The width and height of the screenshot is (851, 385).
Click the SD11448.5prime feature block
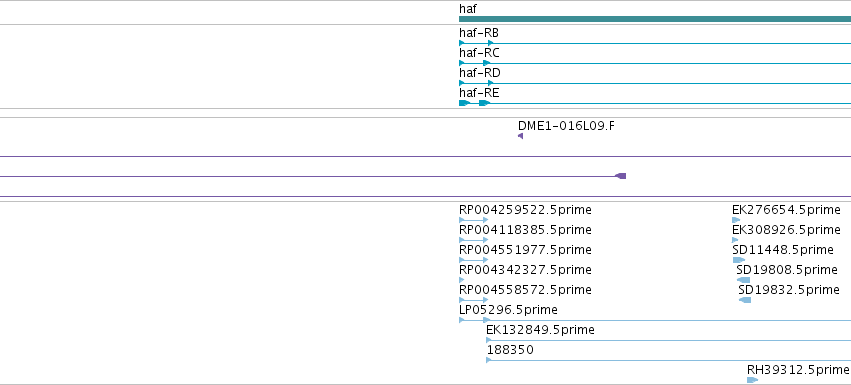738,260
